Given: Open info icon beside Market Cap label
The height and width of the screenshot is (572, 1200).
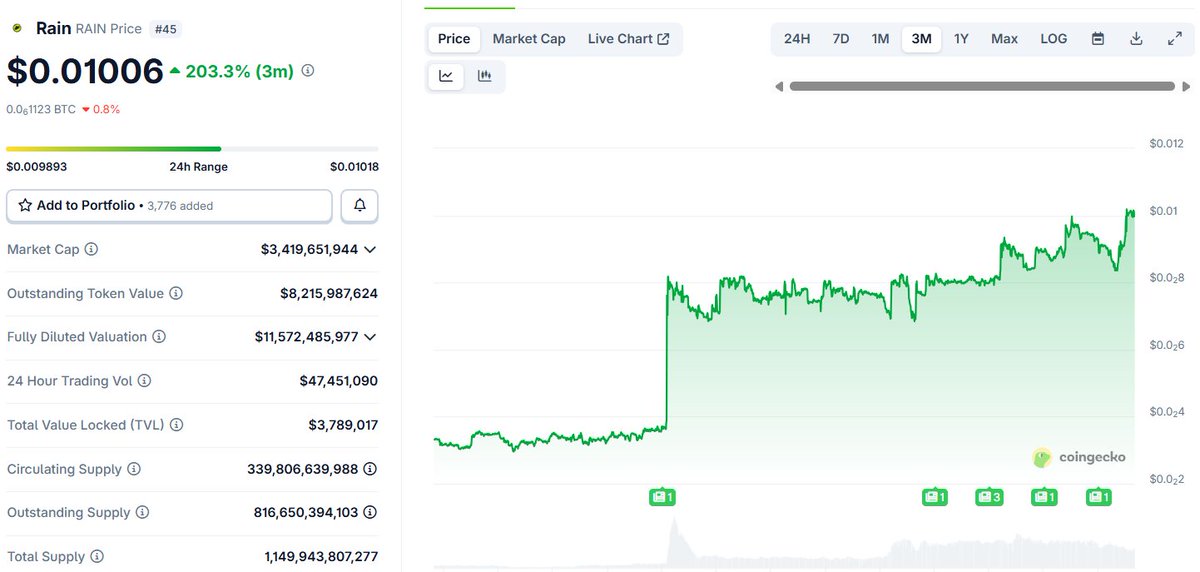Looking at the screenshot, I should [x=91, y=249].
